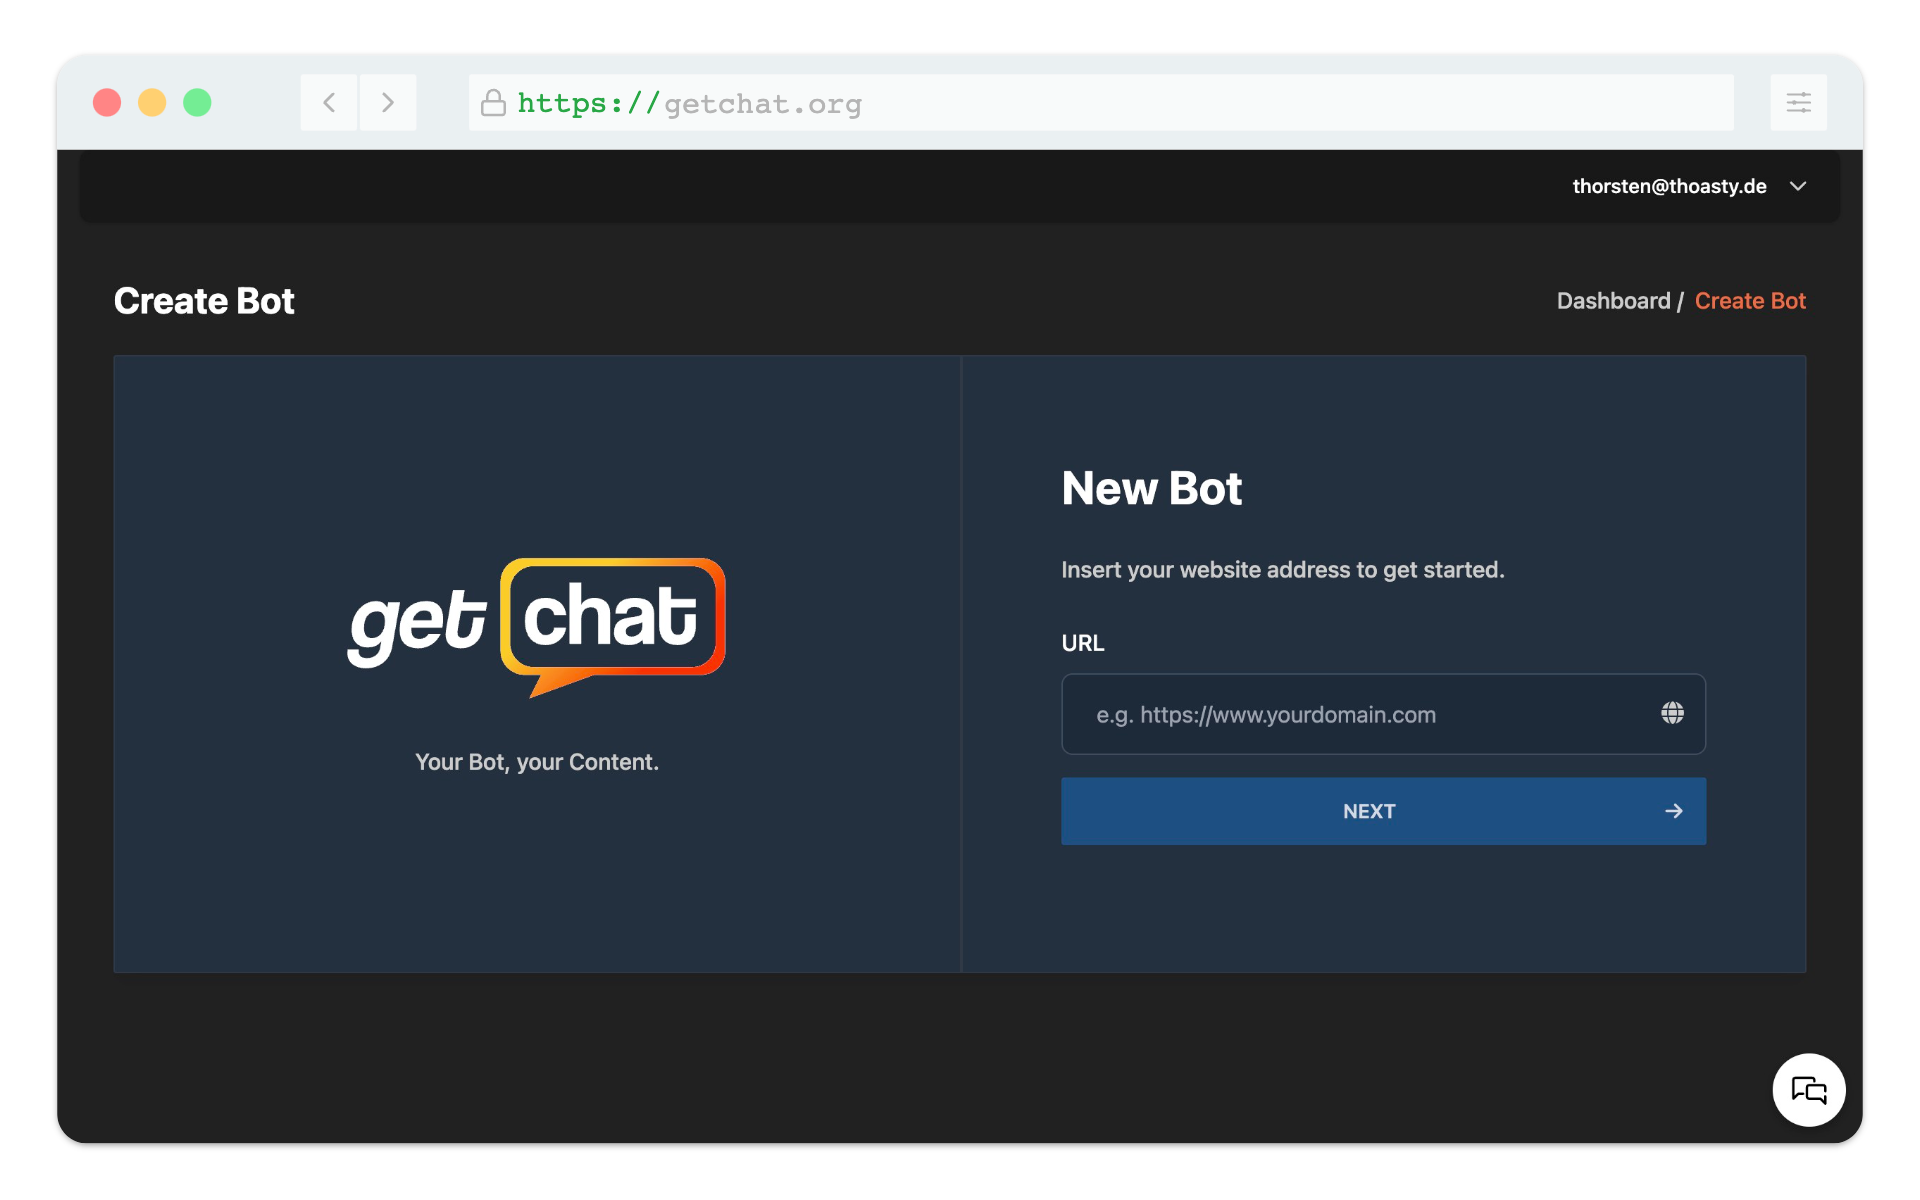Click the forward navigation arrow
The height and width of the screenshot is (1200, 1920).
pos(388,104)
